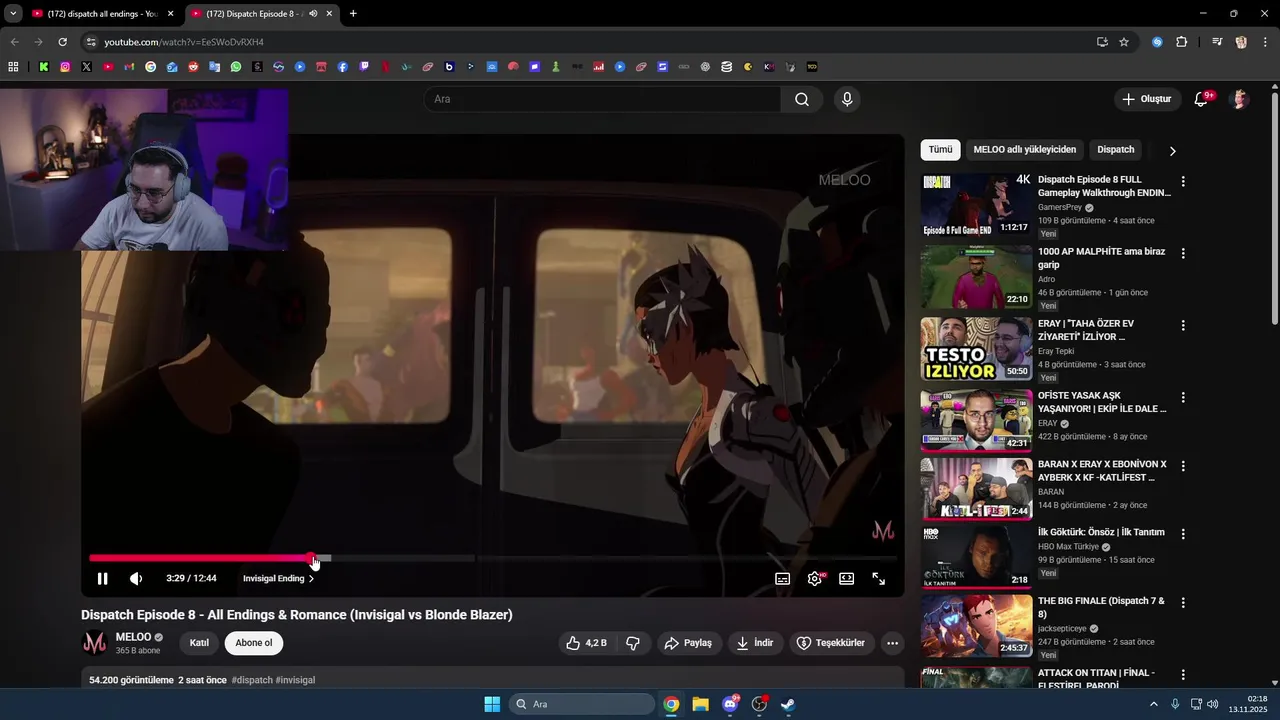Open the Oluştur create menu
The width and height of the screenshot is (1280, 720).
click(x=1146, y=99)
